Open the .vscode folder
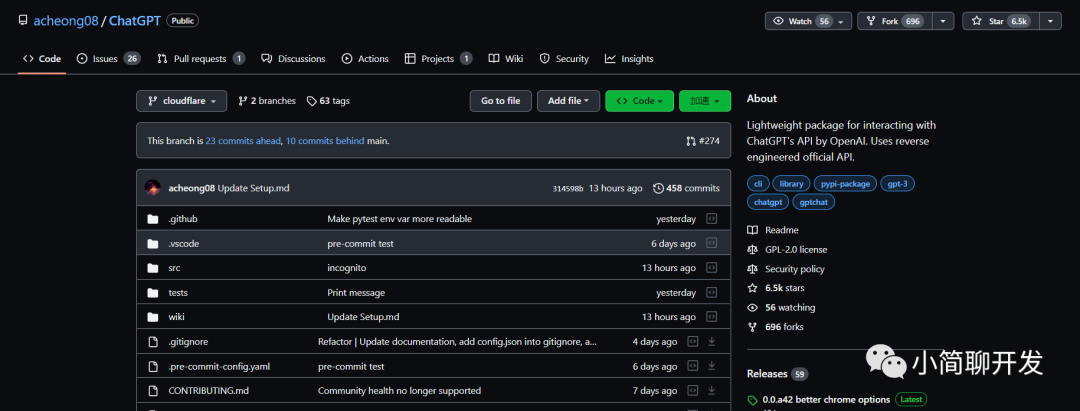This screenshot has height=411, width=1080. (x=184, y=243)
